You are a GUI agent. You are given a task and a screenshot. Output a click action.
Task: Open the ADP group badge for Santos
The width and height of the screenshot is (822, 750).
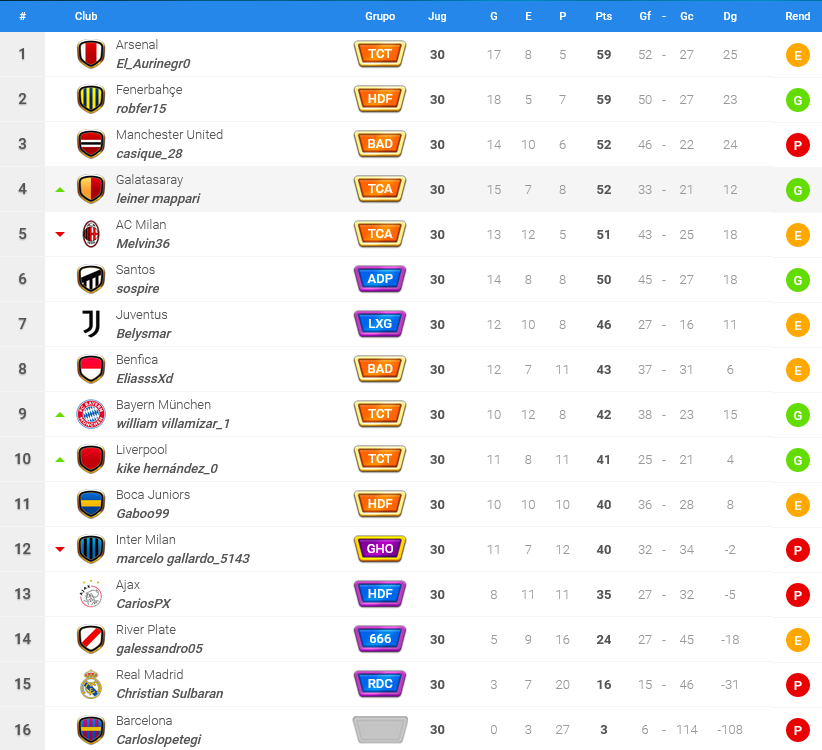[380, 279]
